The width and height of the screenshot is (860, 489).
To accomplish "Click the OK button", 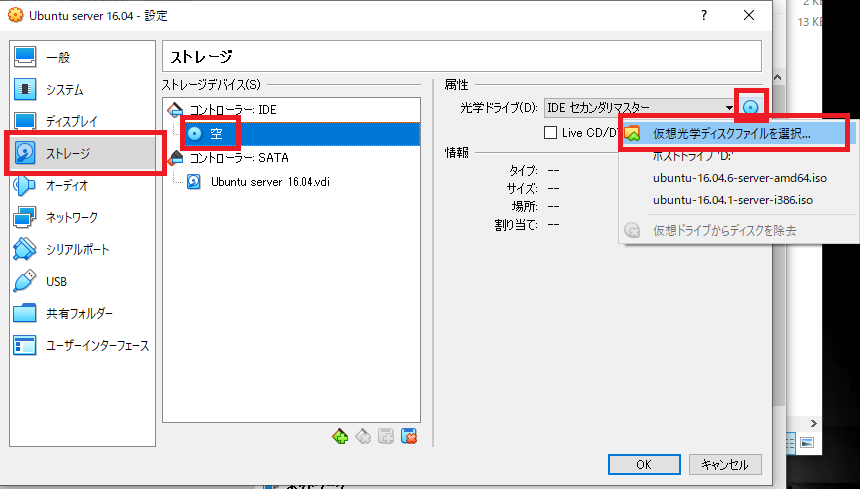I will tap(644, 465).
